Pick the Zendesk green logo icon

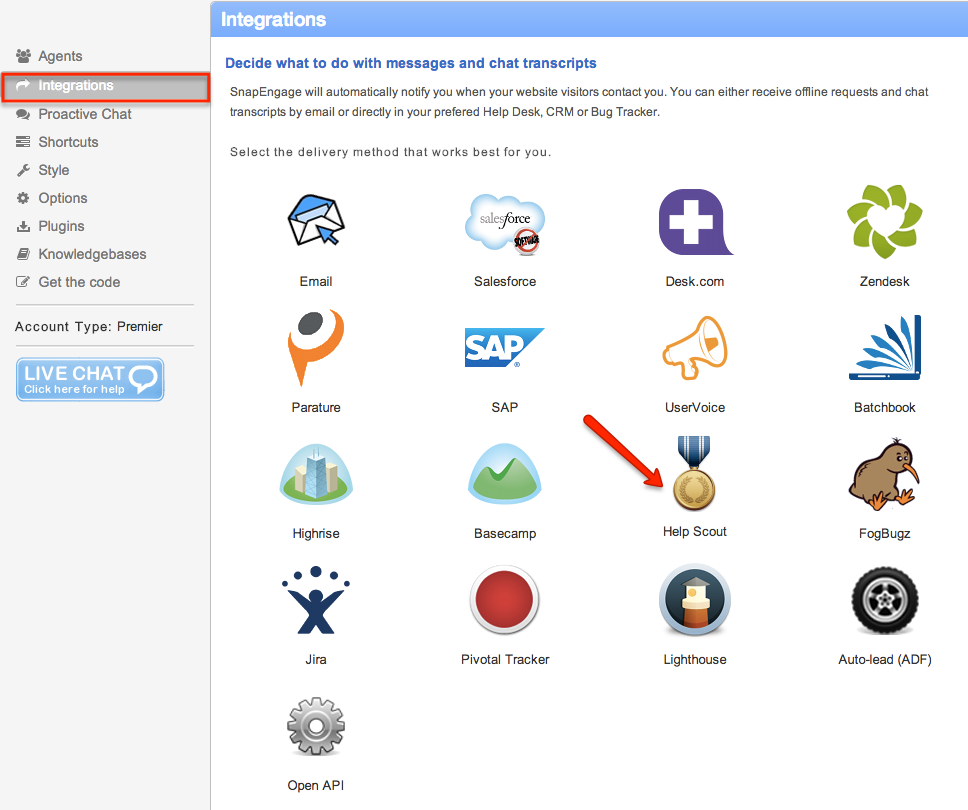(884, 222)
